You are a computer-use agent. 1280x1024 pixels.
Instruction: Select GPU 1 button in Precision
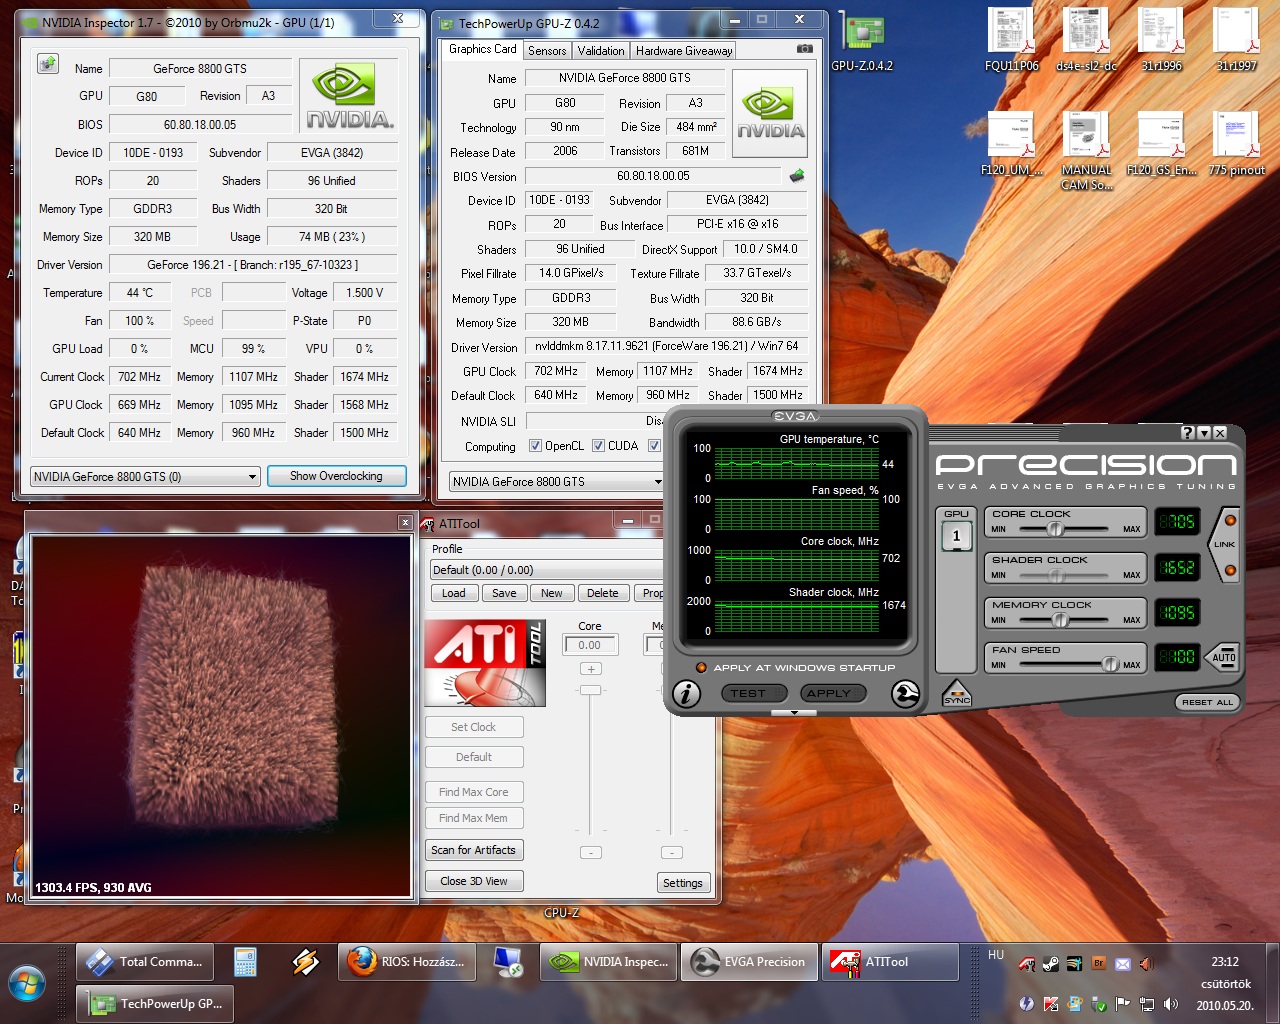pyautogui.click(x=956, y=536)
